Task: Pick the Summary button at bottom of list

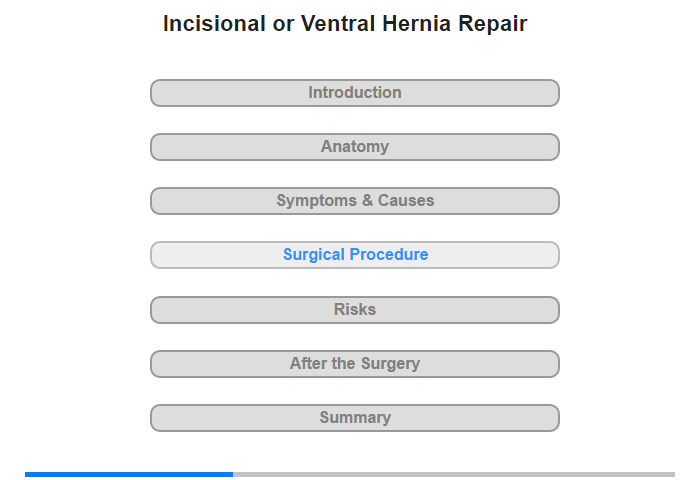Action: [x=354, y=418]
